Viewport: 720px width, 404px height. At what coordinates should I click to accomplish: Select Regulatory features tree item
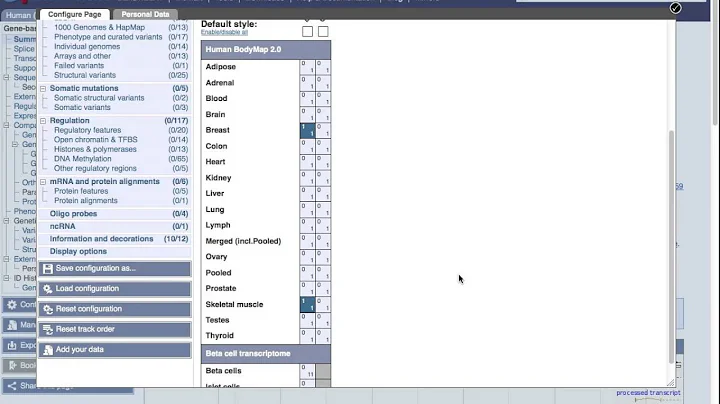[87, 130]
